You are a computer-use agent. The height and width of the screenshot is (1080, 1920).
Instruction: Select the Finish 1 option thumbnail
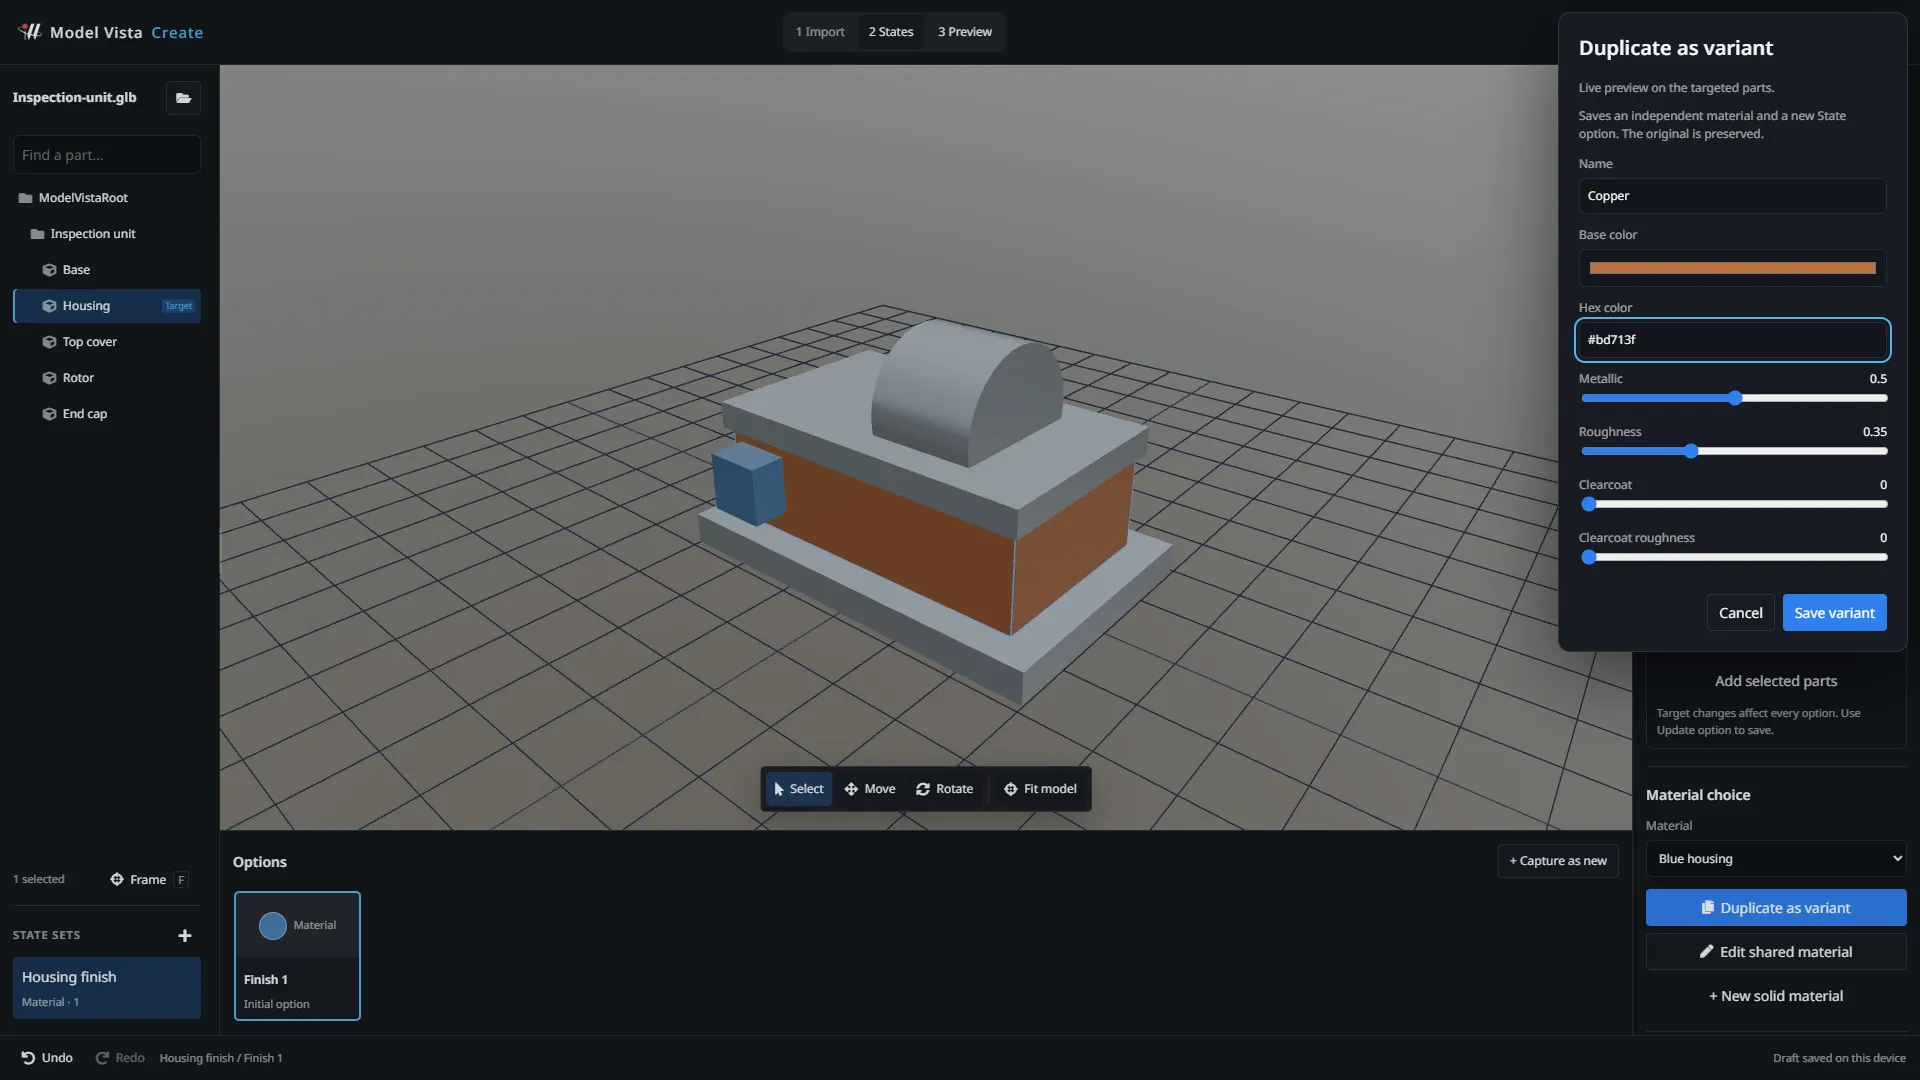[297, 956]
